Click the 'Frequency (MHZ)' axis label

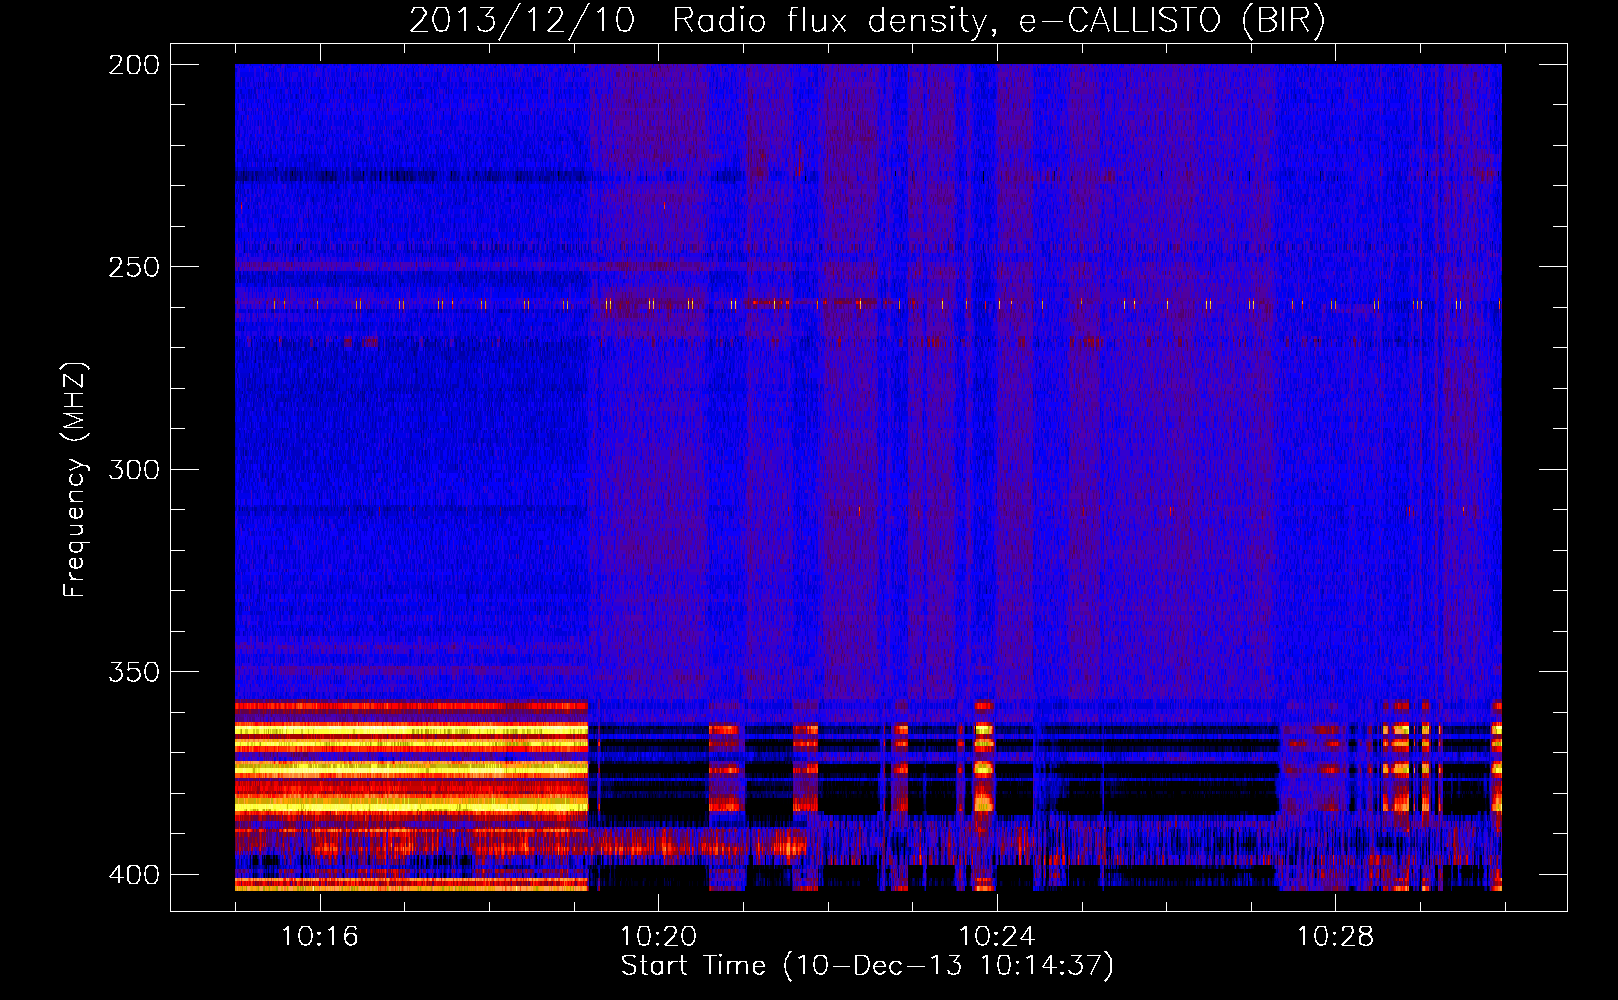[75, 479]
